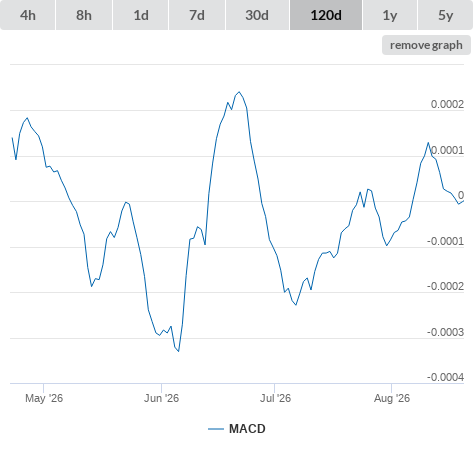Viewport: 474px width, 455px height.
Task: Click the Jul '26 axis label
Action: pyautogui.click(x=275, y=398)
